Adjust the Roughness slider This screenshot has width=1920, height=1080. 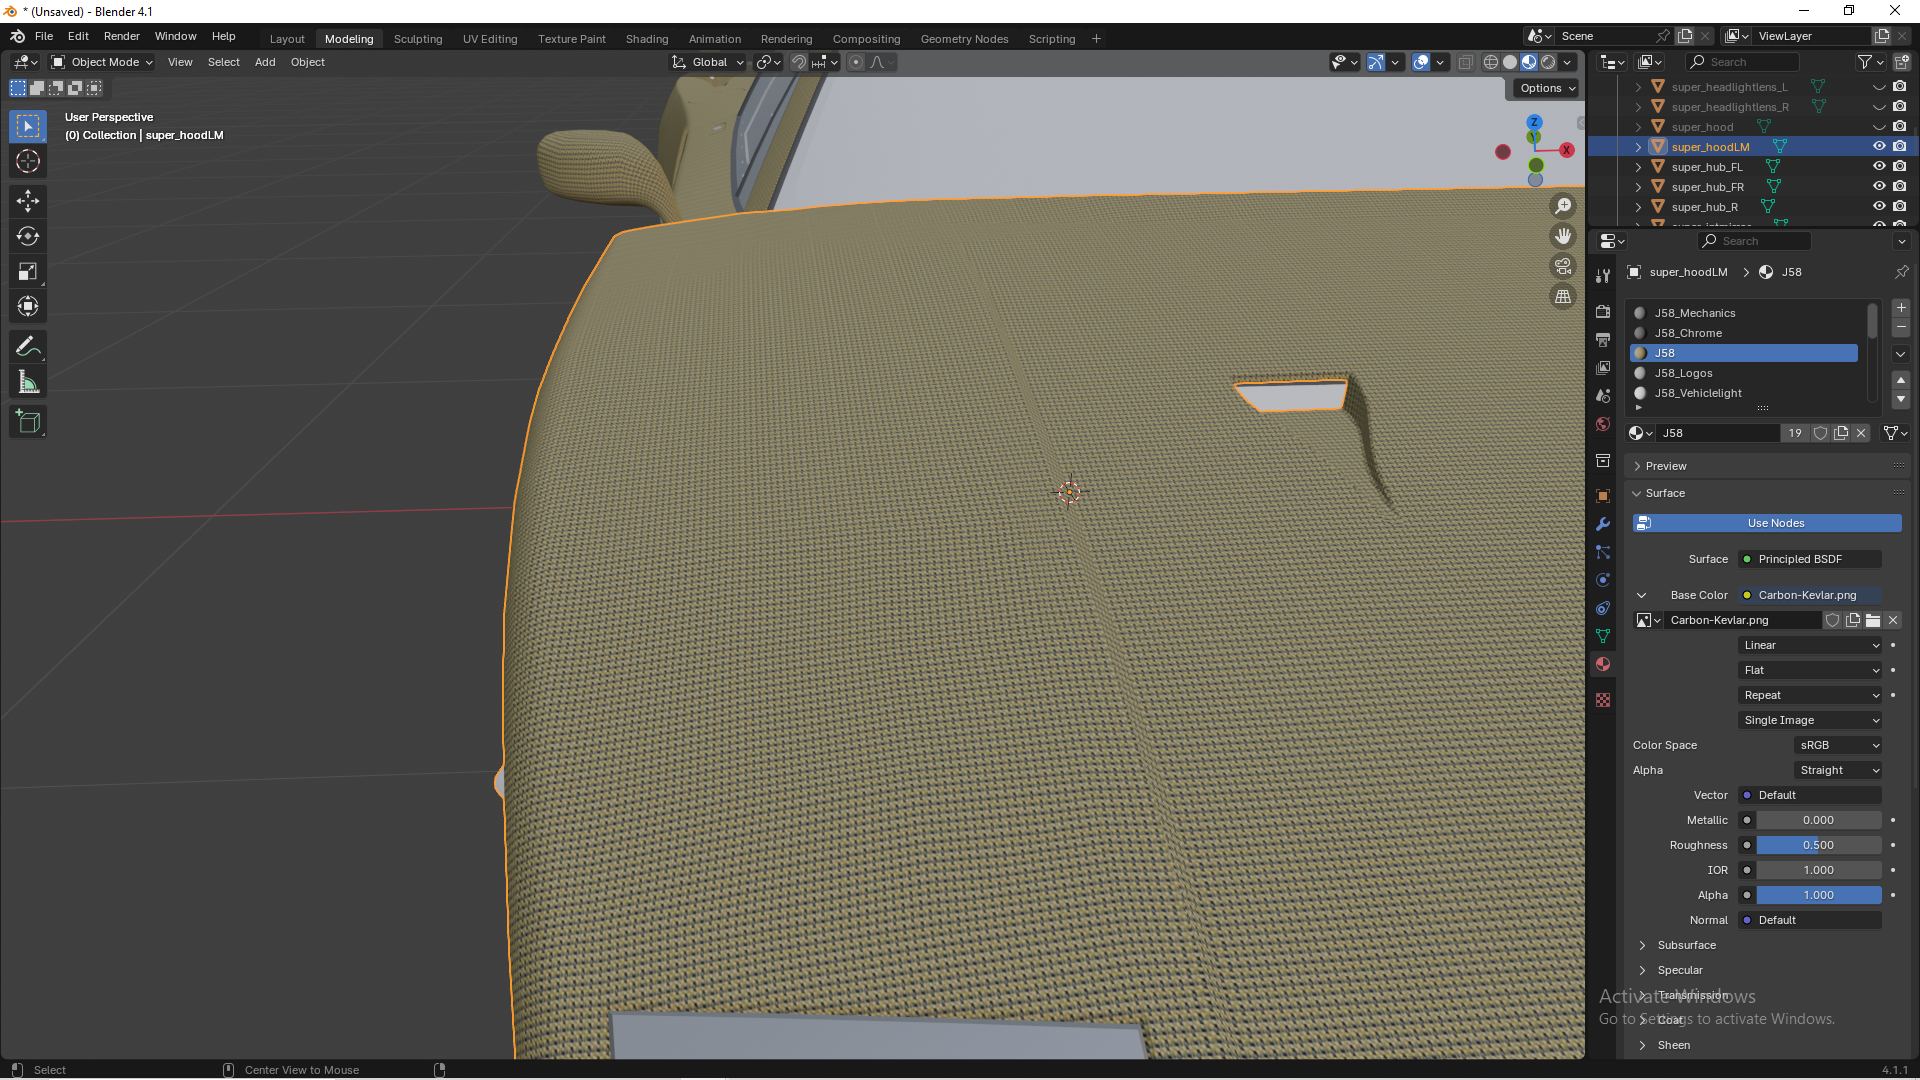(x=1818, y=845)
